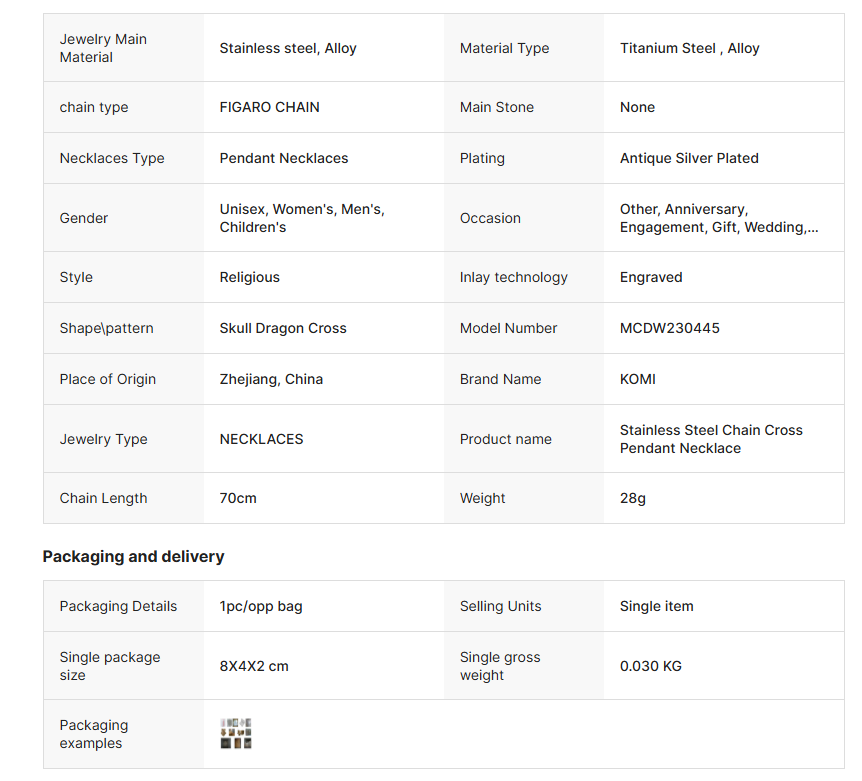Click the Stainless Steel Chain Cross Pendant Necklace name
The width and height of the screenshot is (862, 781).
click(x=711, y=439)
